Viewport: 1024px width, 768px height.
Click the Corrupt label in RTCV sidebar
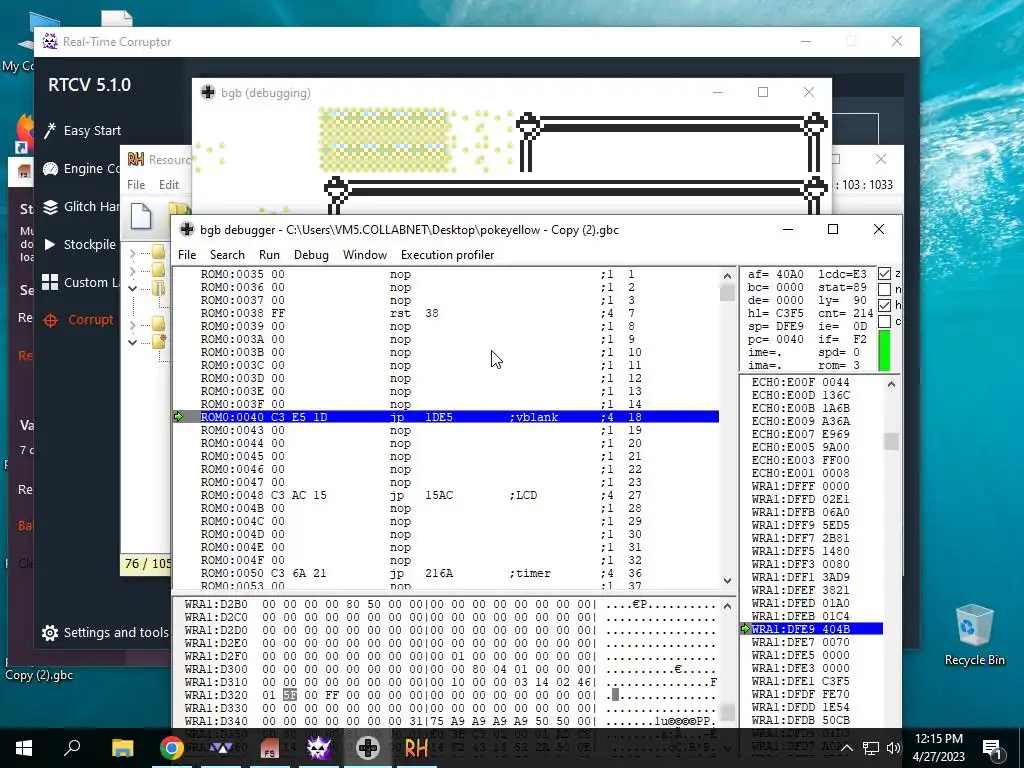pyautogui.click(x=91, y=320)
